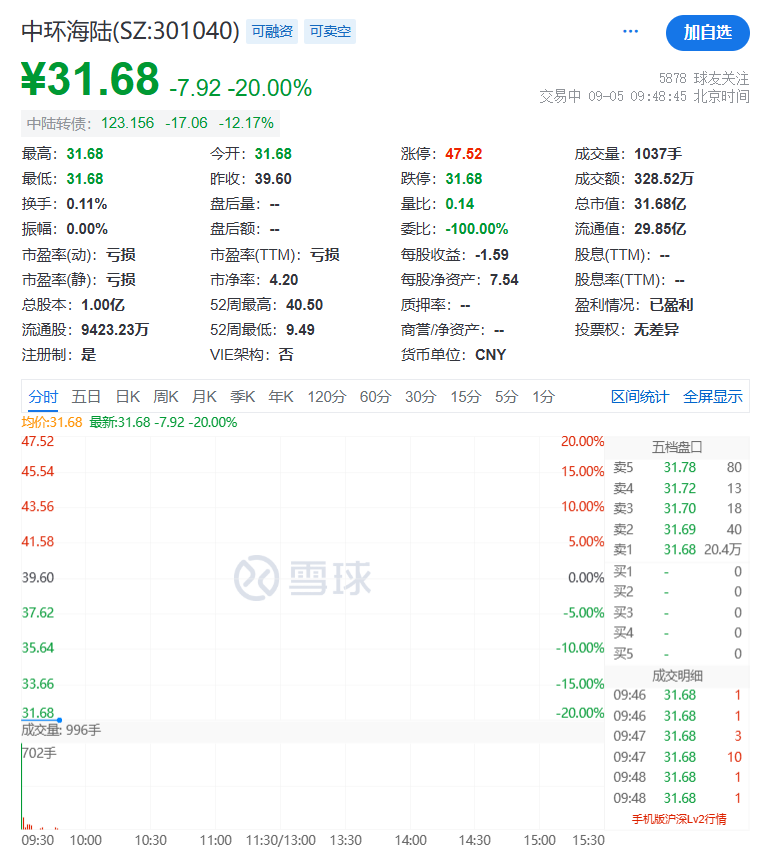Click the three-dot more options icon
The height and width of the screenshot is (858, 771).
click(x=630, y=32)
